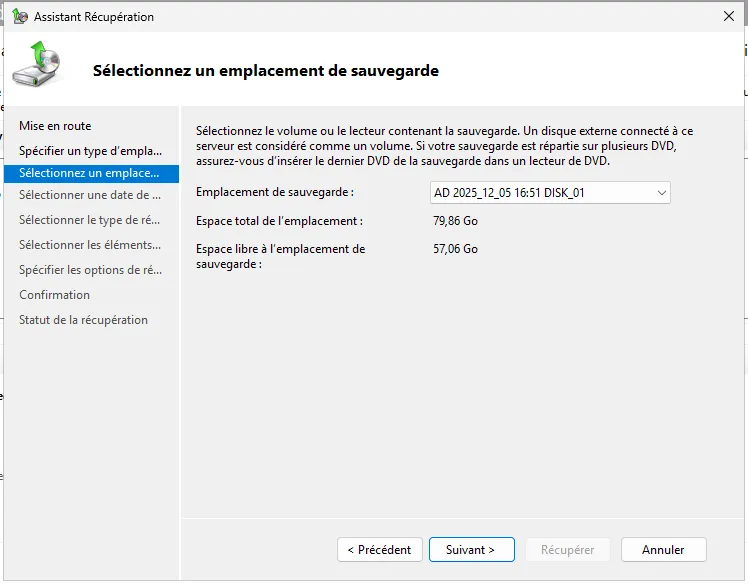Close the Assistant Récupération window
This screenshot has width=748, height=585.
coord(727,17)
